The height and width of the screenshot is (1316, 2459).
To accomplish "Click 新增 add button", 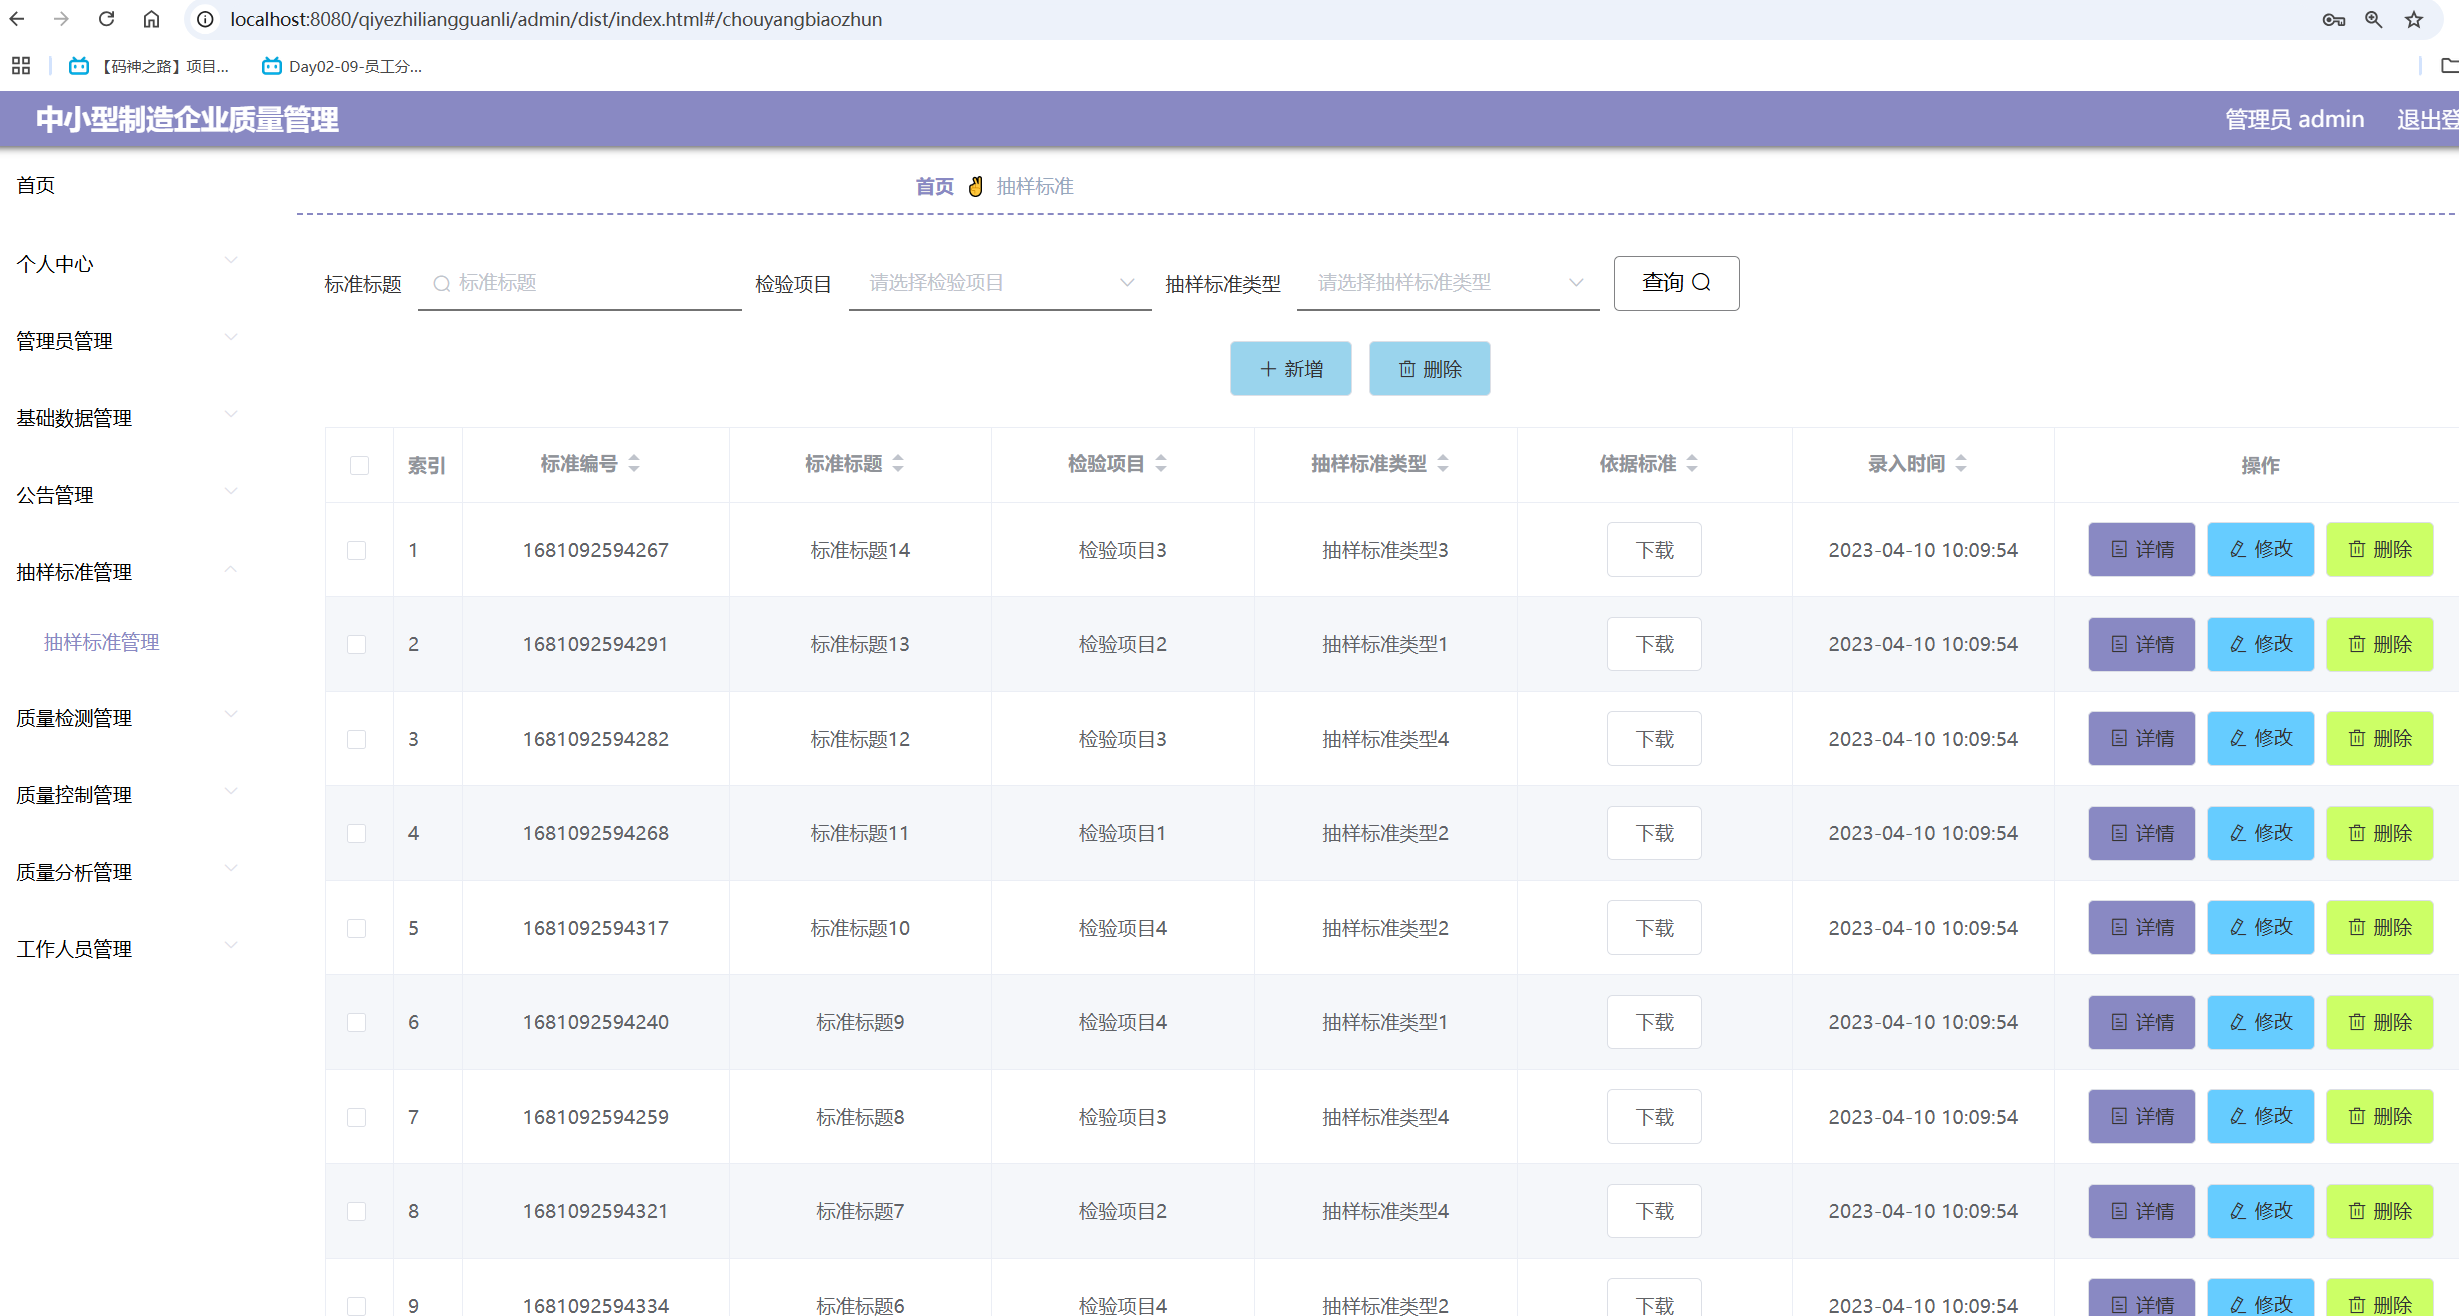I will pos(1290,368).
